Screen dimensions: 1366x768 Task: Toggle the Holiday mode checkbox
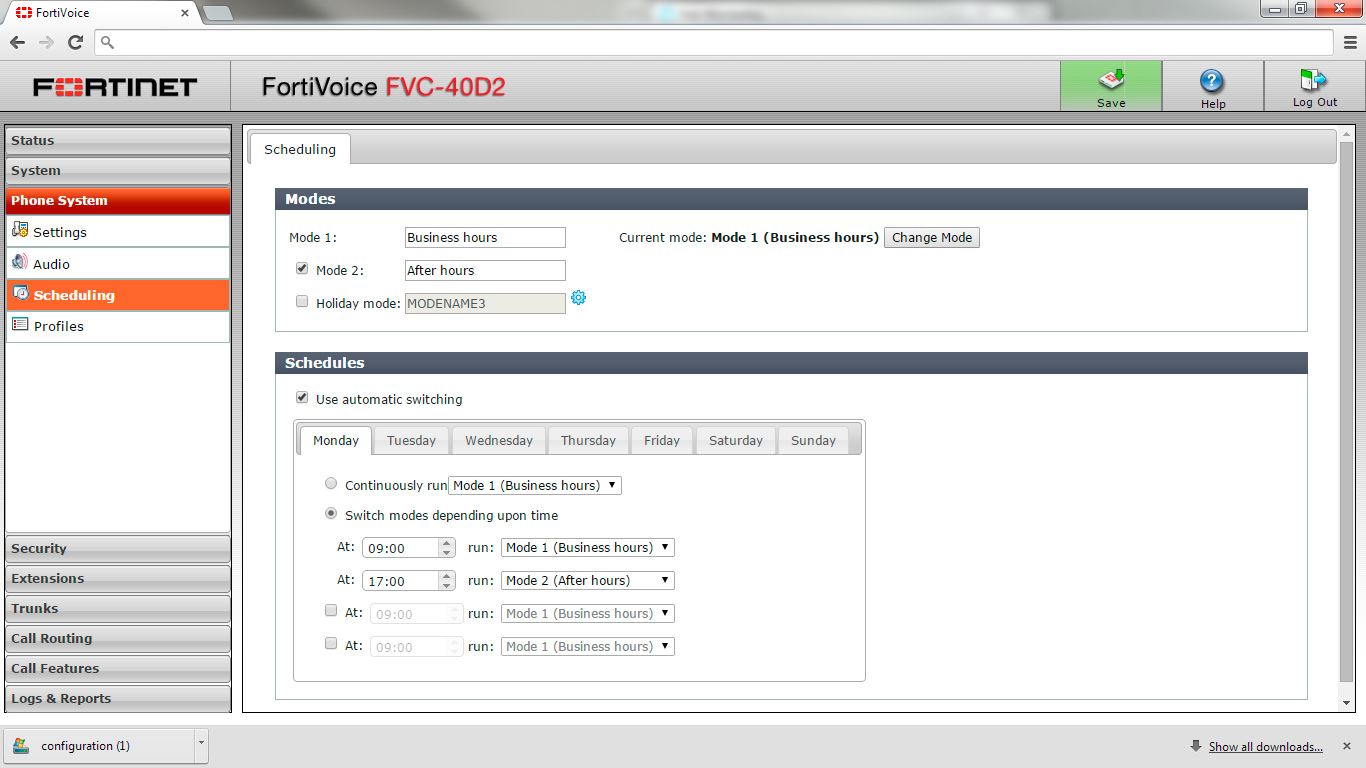point(302,301)
